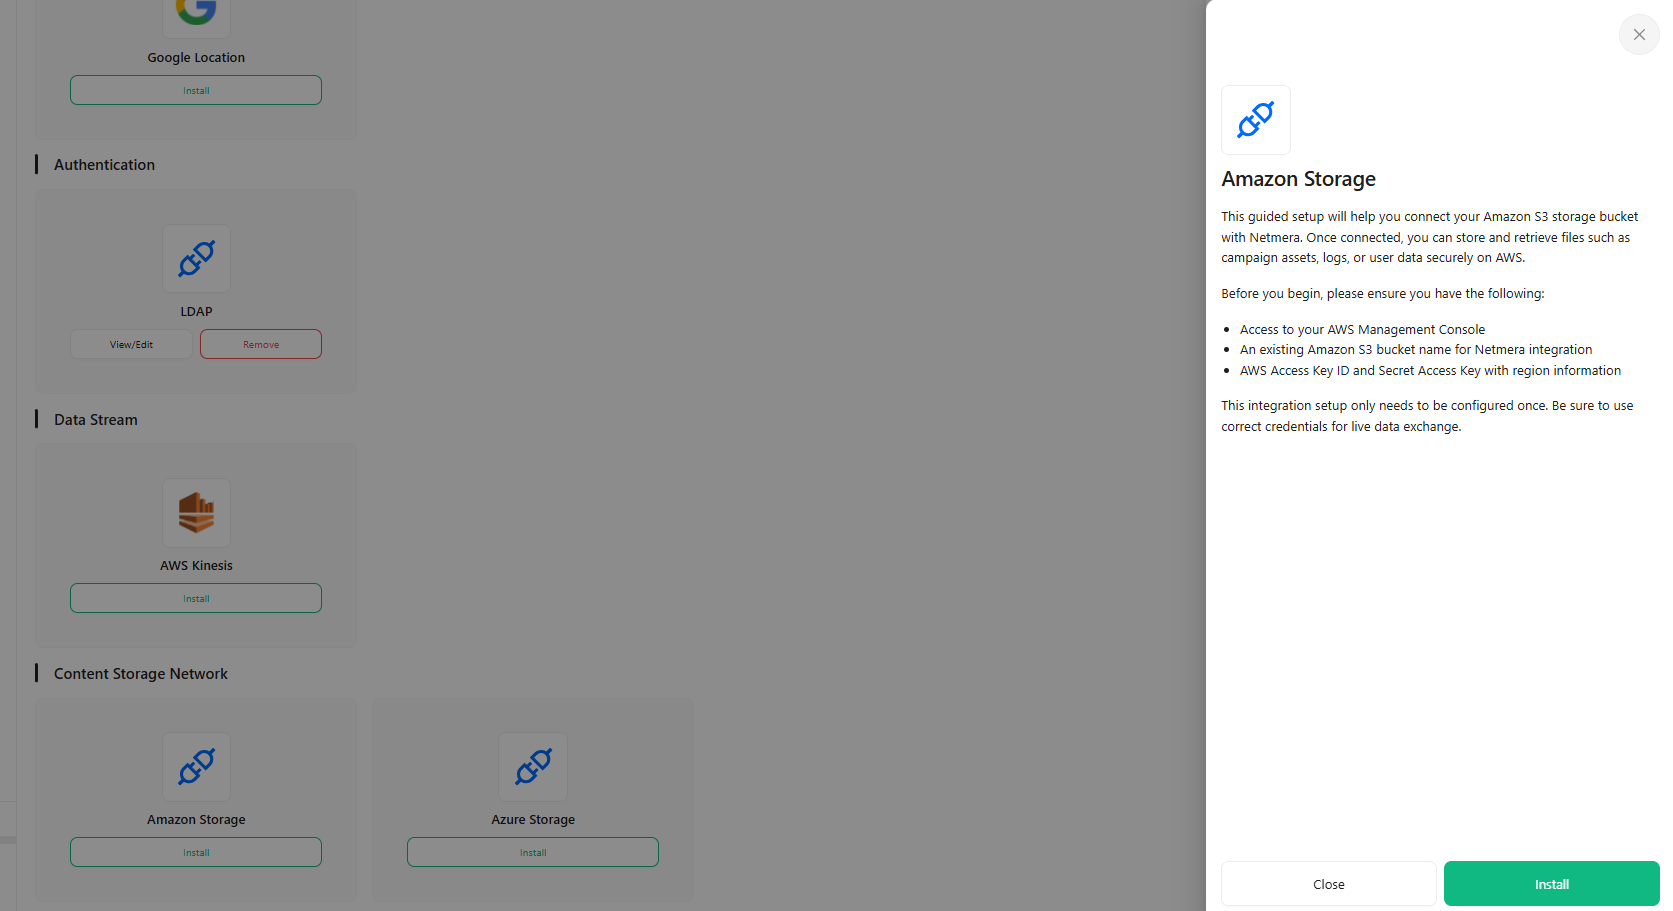1673x911 pixels.
Task: Select the Data Stream section heading
Action: tap(96, 420)
